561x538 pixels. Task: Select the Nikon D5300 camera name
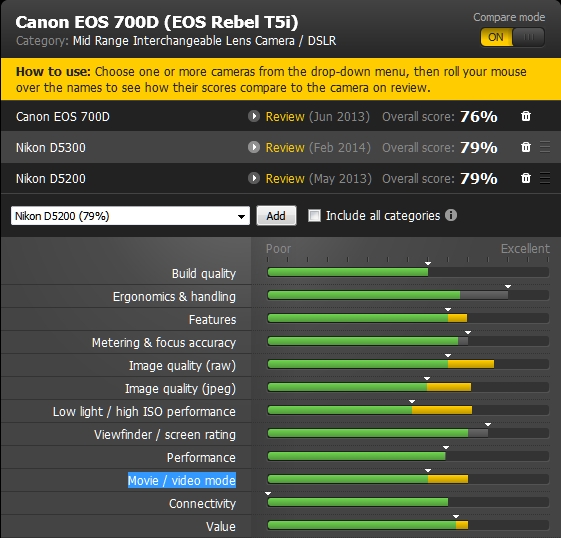click(51, 148)
